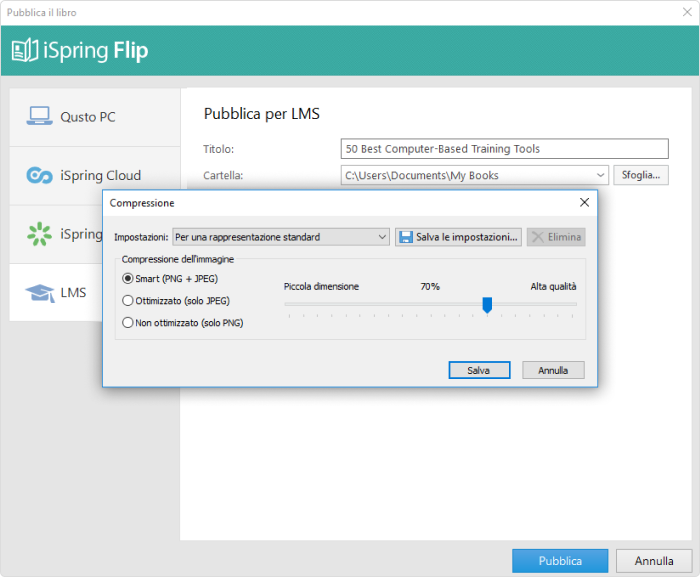Click the green iSpring Learn star icon
700x577 pixels.
point(39,234)
